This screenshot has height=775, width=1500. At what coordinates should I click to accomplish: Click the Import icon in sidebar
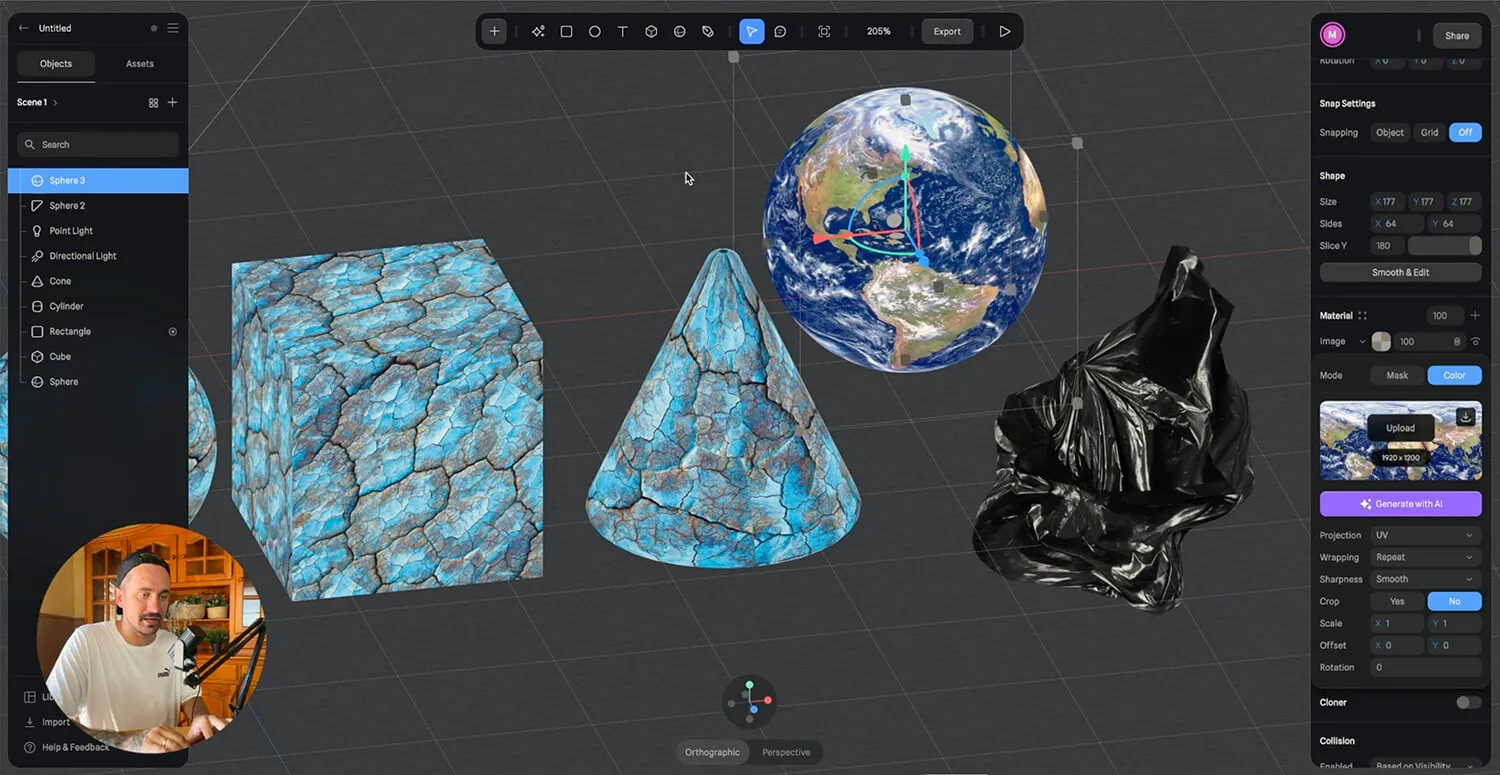point(29,722)
